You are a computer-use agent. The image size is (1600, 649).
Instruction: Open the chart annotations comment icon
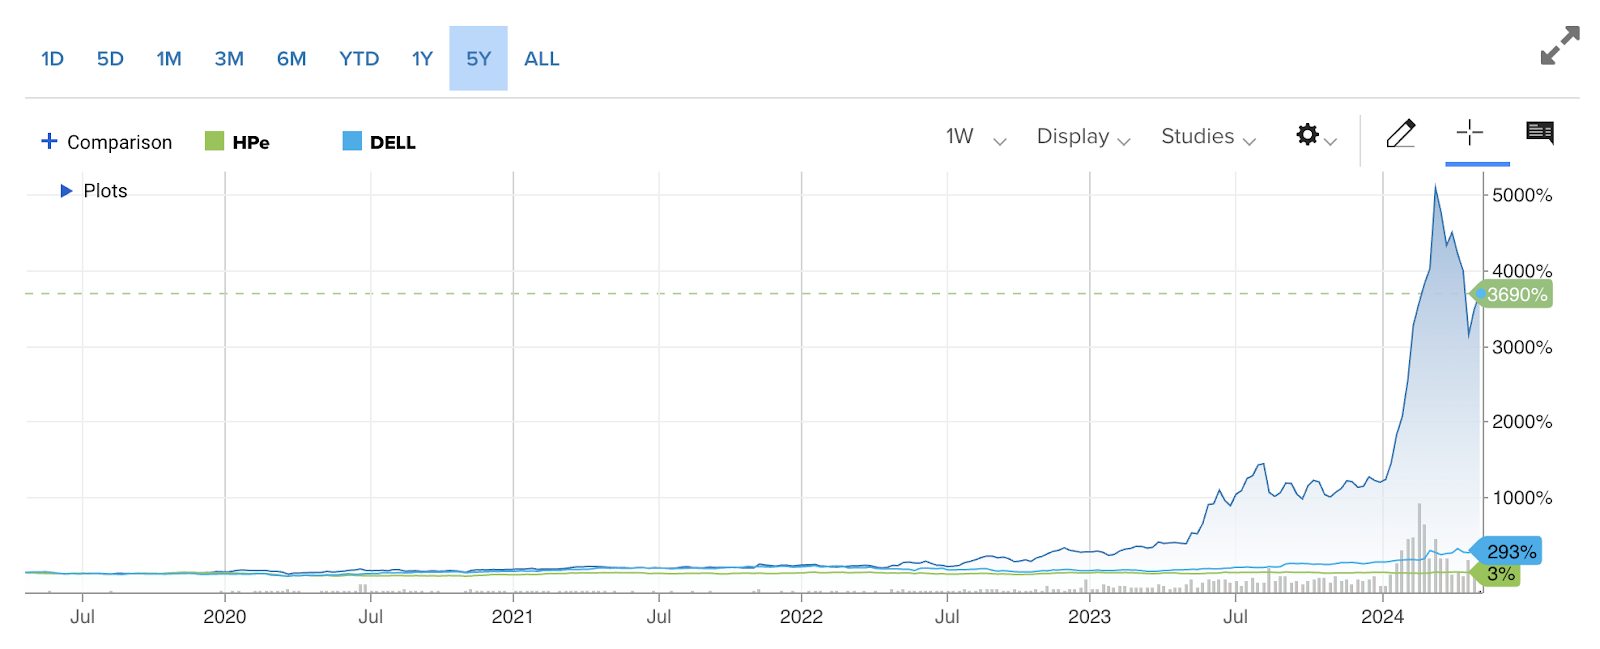(x=1539, y=133)
